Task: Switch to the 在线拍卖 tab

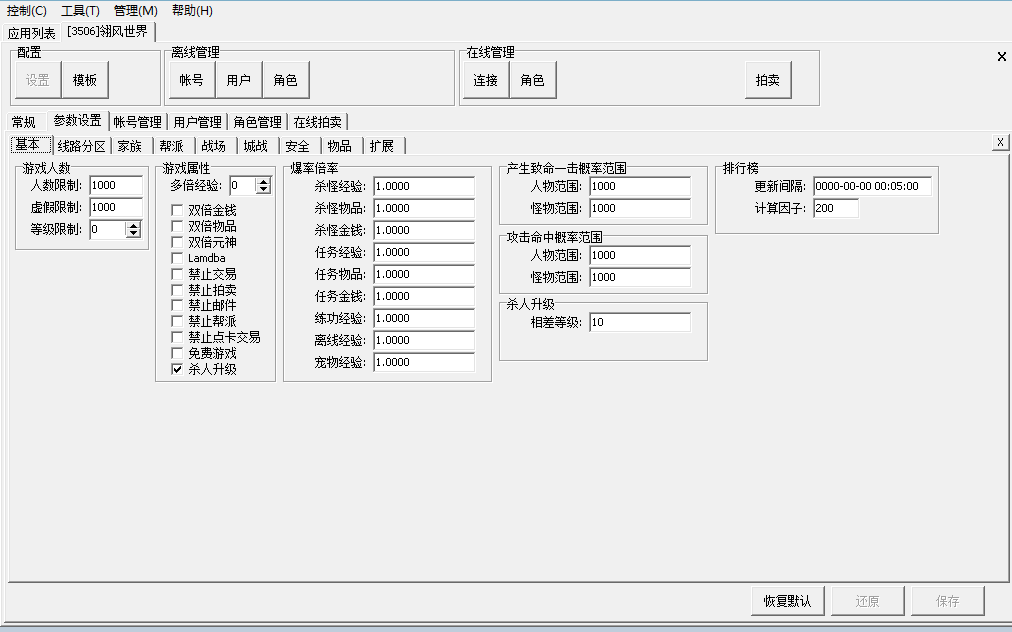Action: [x=318, y=122]
